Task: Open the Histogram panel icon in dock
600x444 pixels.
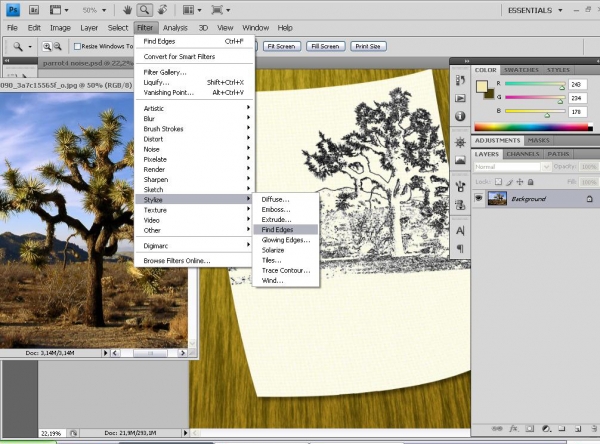Action: (460, 160)
